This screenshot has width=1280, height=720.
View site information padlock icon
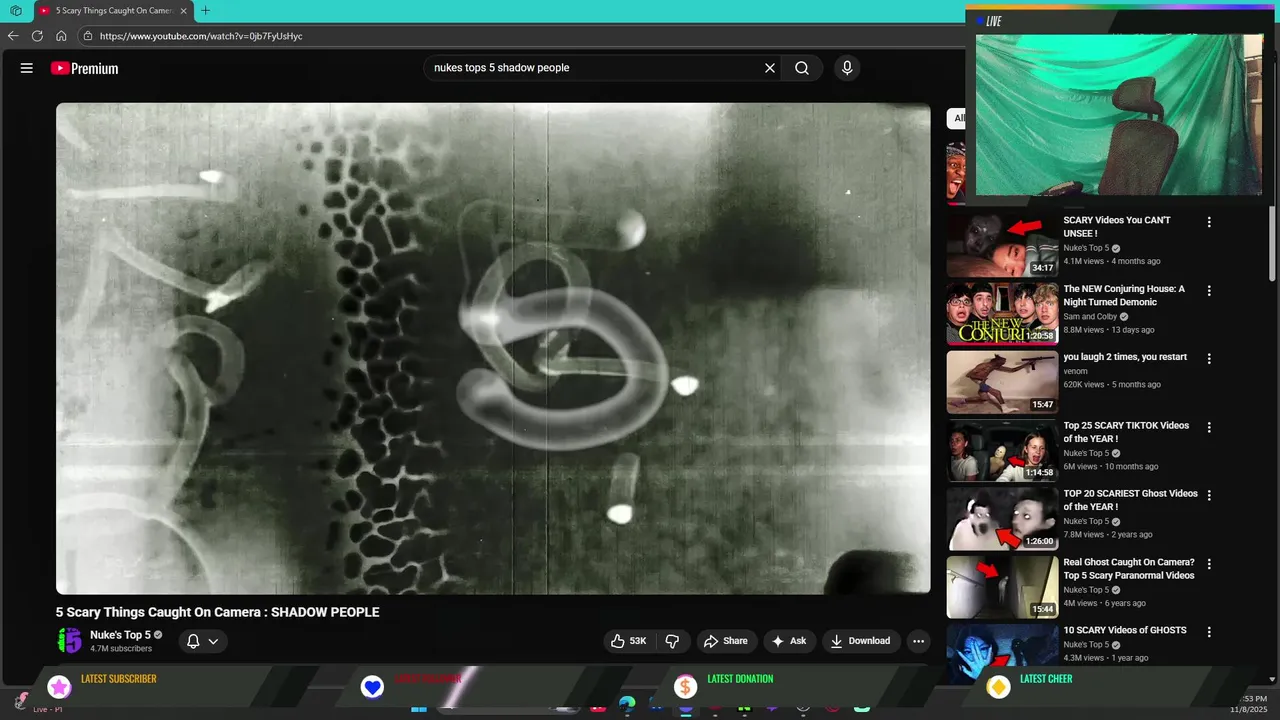click(88, 36)
